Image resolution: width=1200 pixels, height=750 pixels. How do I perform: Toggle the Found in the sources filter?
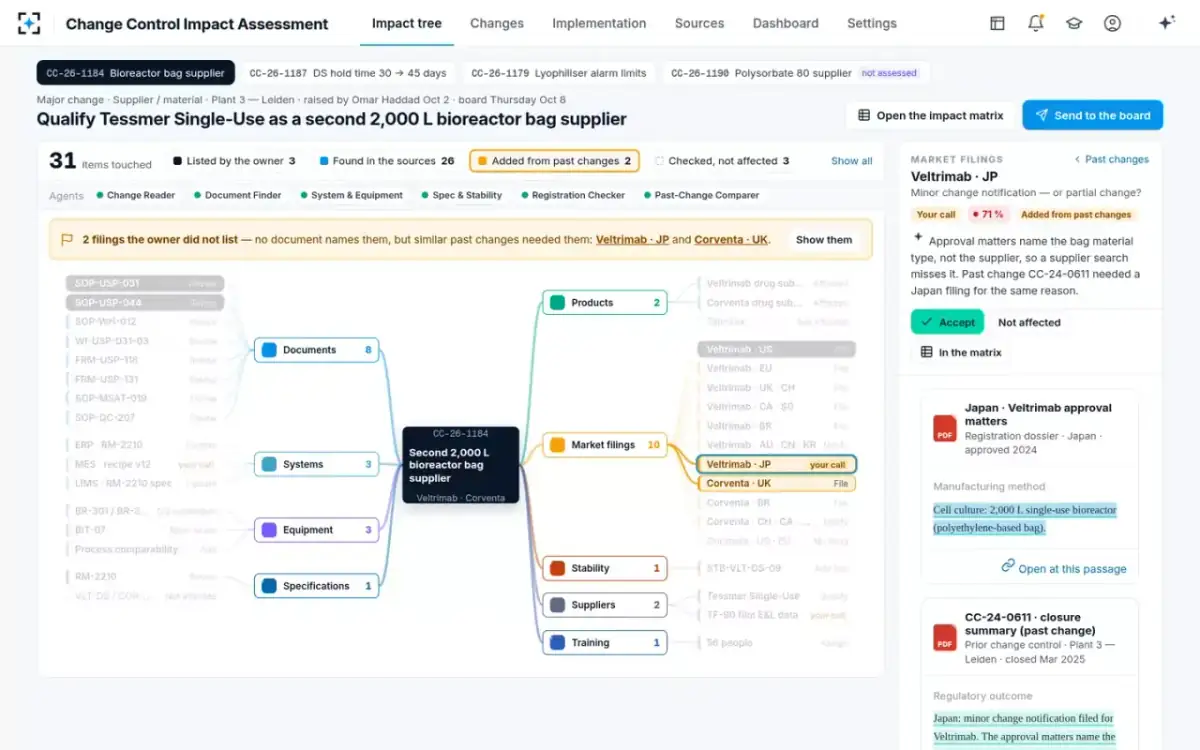pyautogui.click(x=387, y=161)
